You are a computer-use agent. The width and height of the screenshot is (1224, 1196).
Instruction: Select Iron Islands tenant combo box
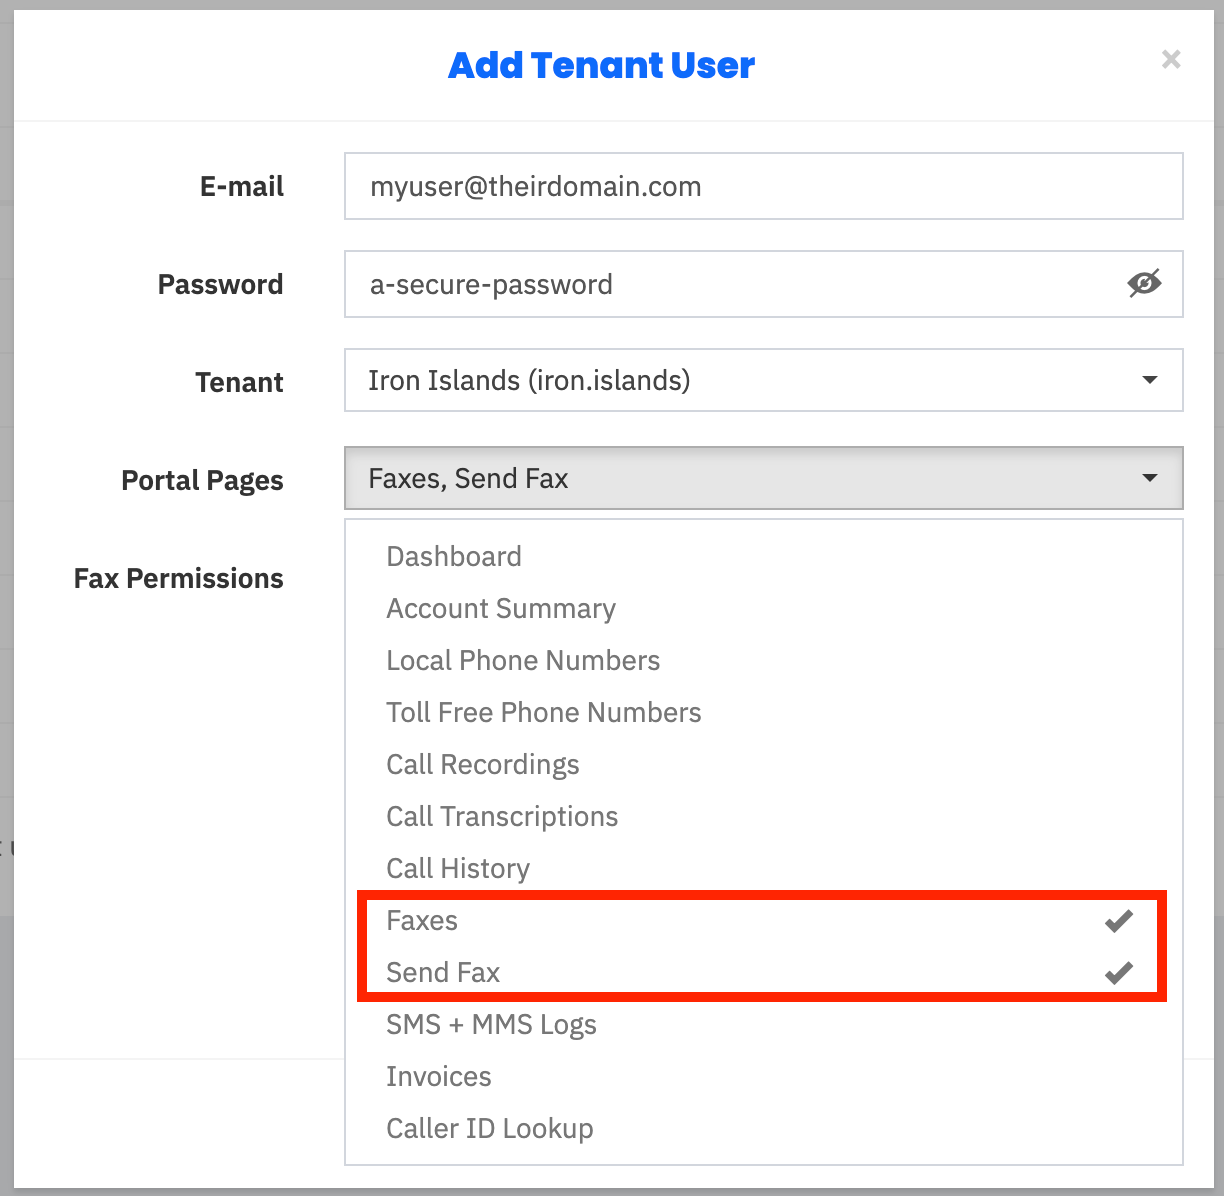[x=764, y=380]
